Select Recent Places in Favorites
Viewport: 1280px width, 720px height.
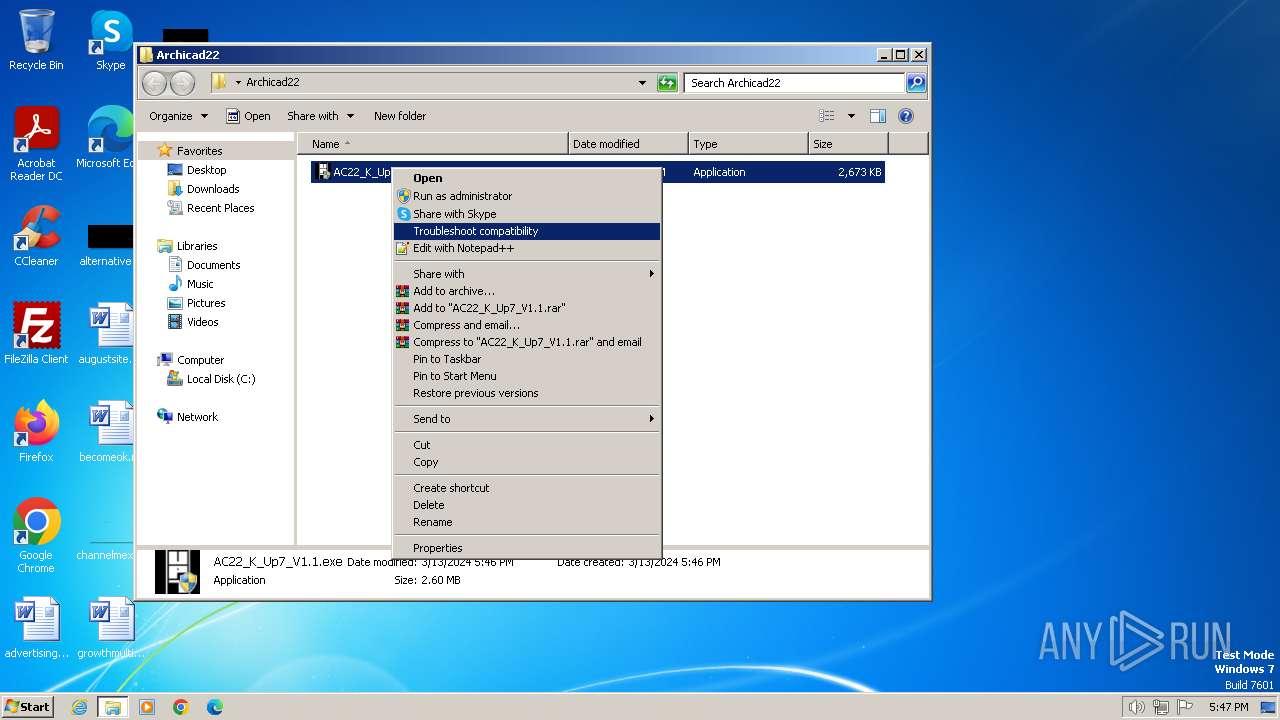coord(210,208)
